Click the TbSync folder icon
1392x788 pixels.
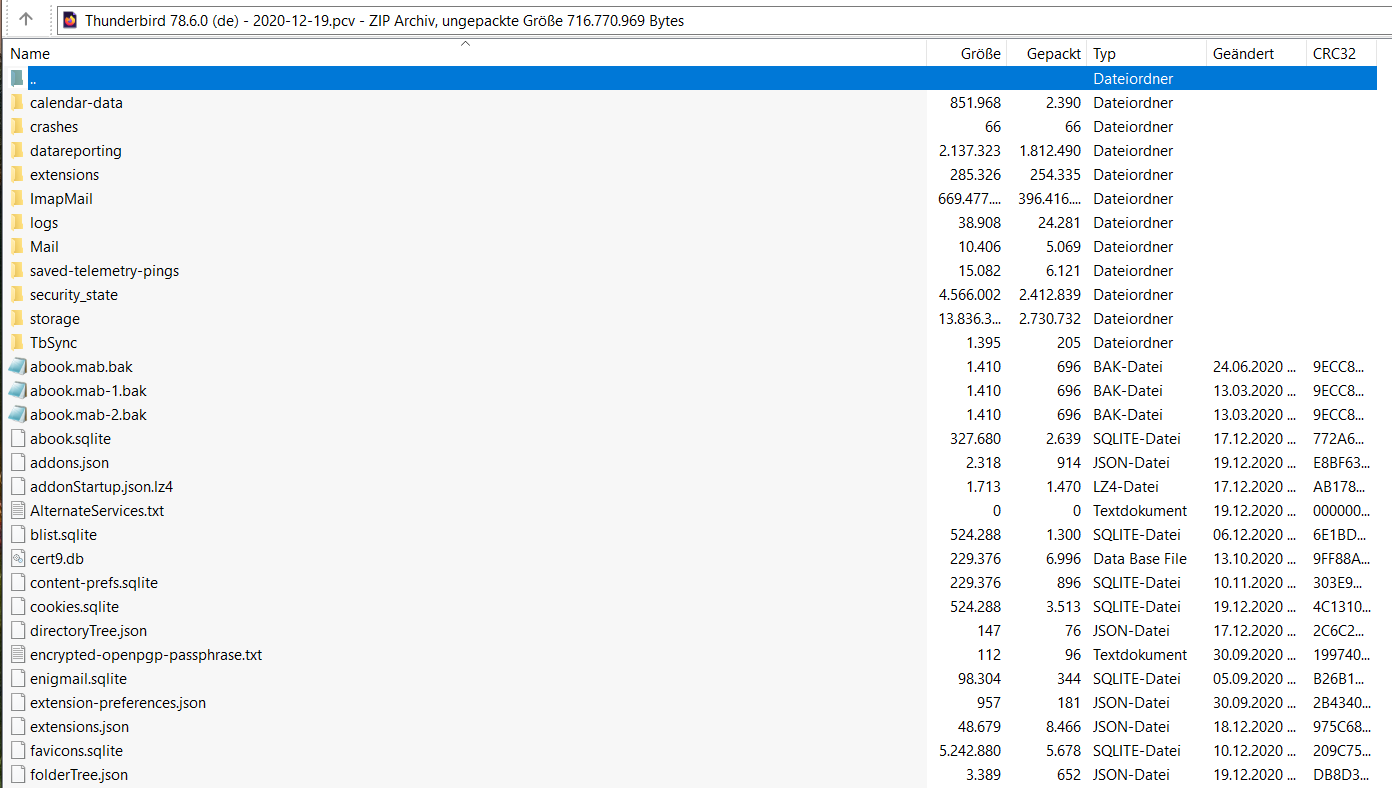click(17, 343)
